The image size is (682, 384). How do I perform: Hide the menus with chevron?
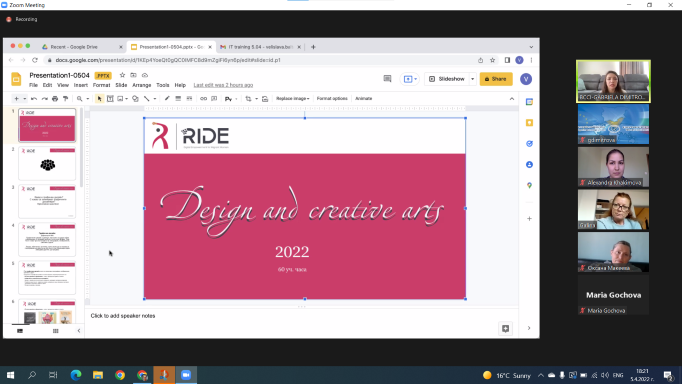point(512,99)
